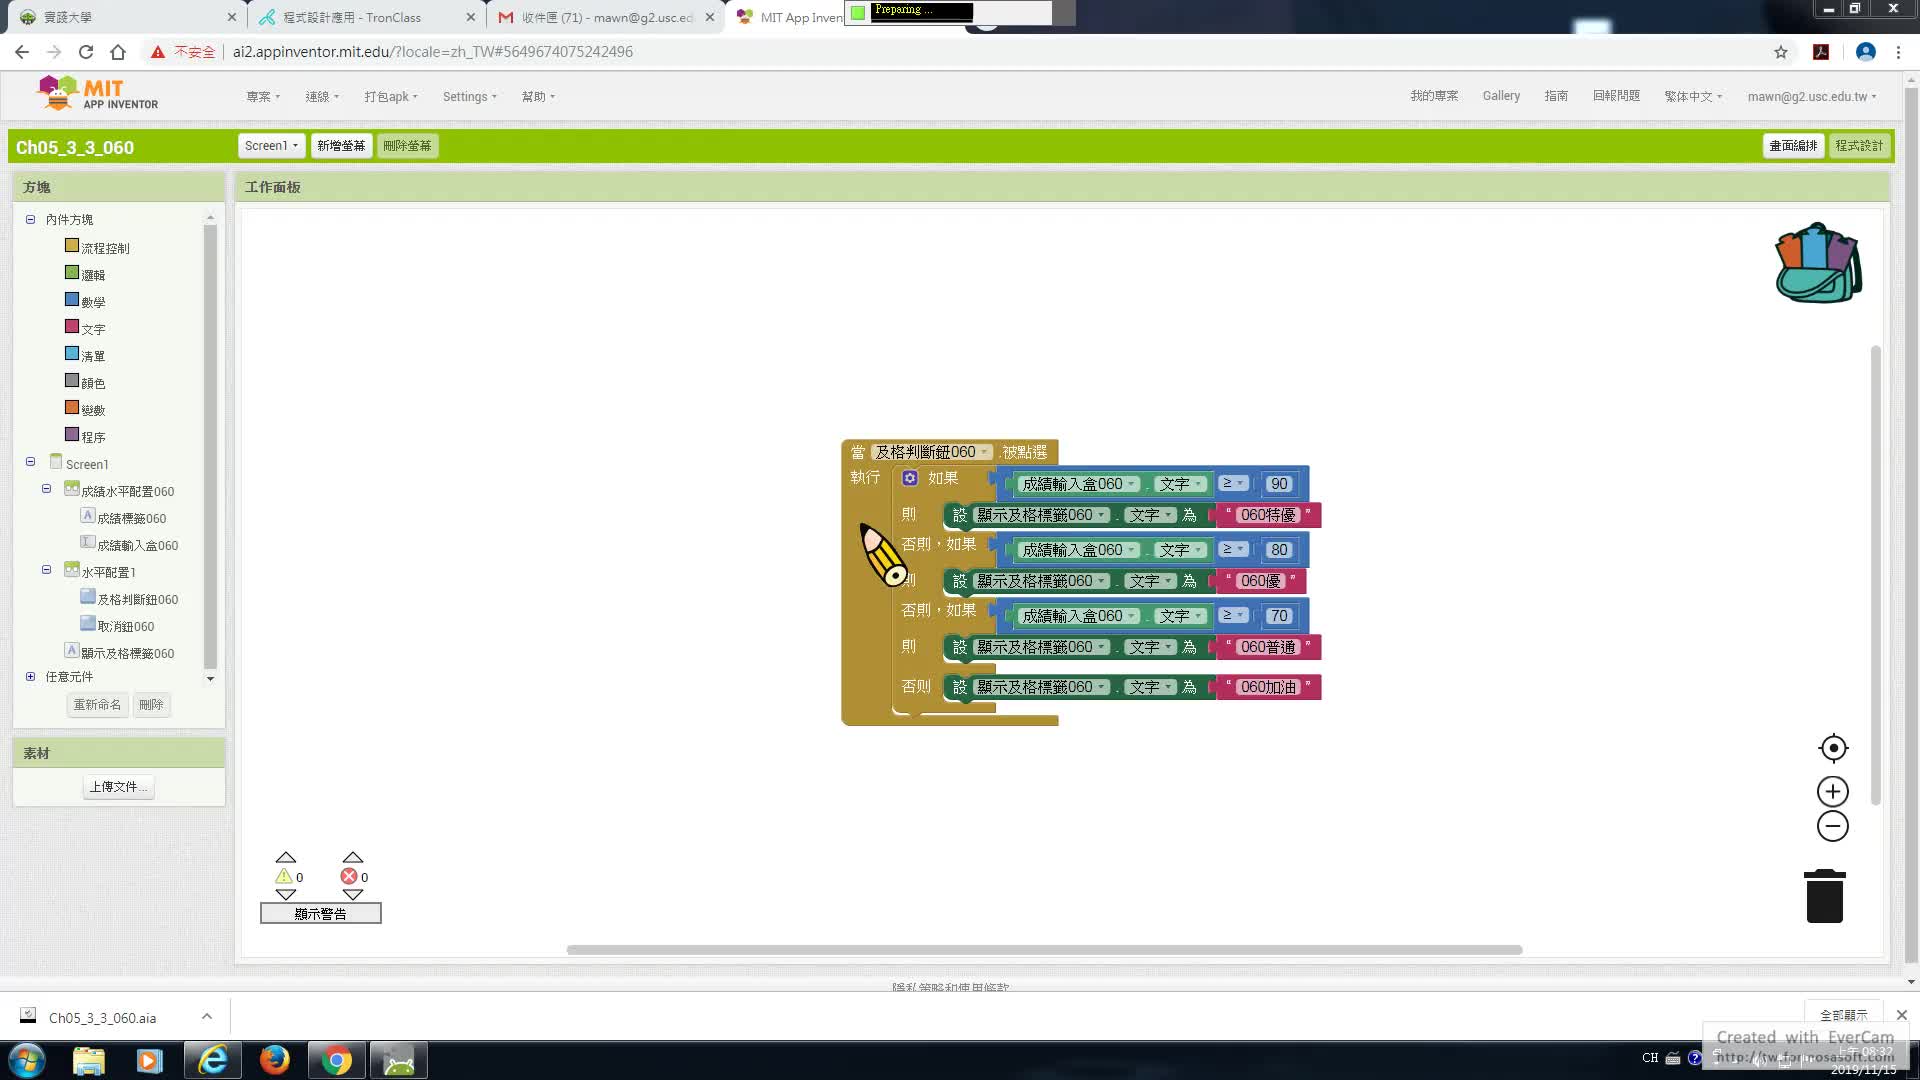Screen dimensions: 1920x1080
Task: Reload the page with the refresh icon
Action: tap(86, 52)
